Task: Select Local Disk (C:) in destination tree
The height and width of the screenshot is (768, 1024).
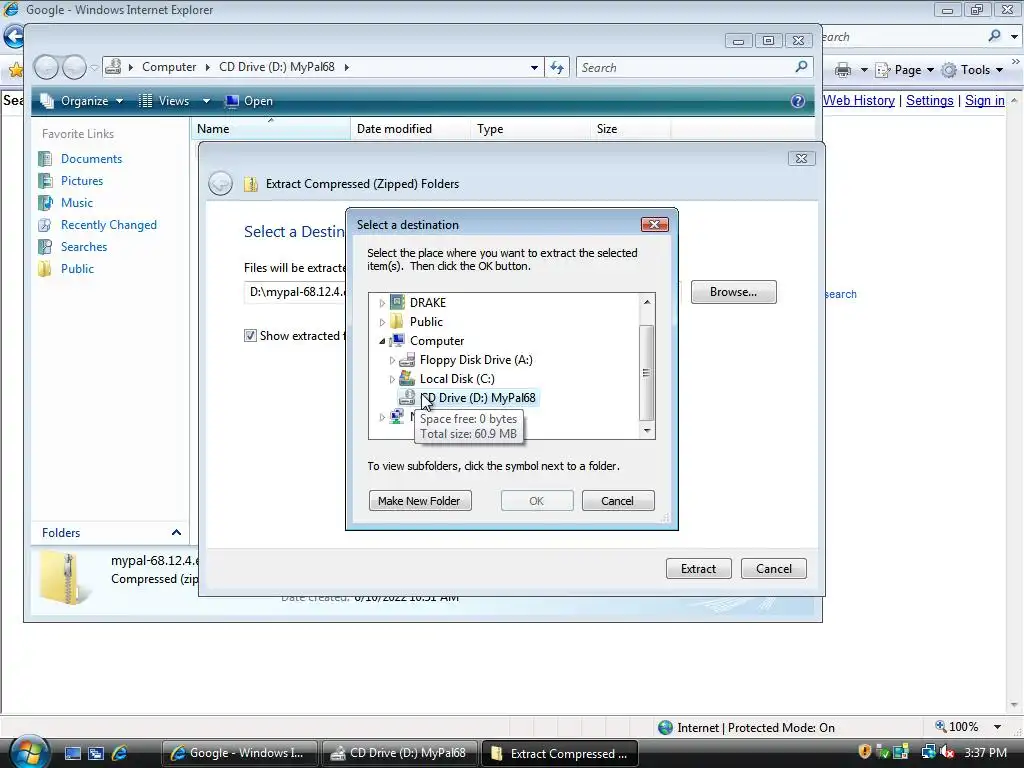Action: (456, 379)
